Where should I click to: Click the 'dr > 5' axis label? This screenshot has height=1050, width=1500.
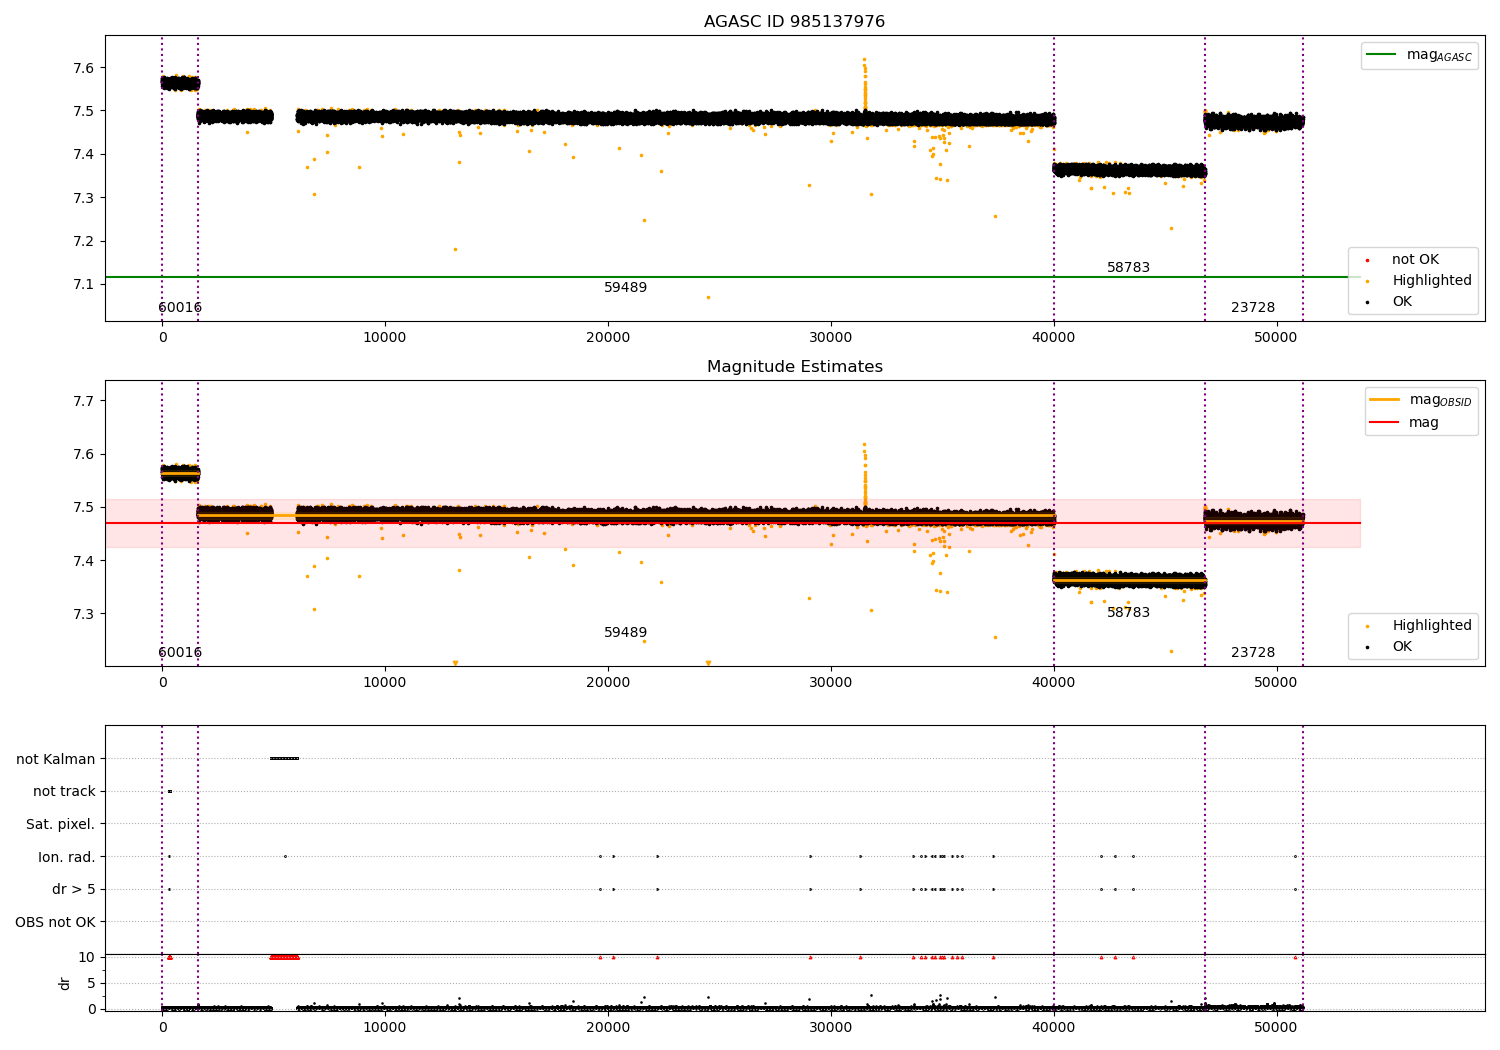coord(74,890)
